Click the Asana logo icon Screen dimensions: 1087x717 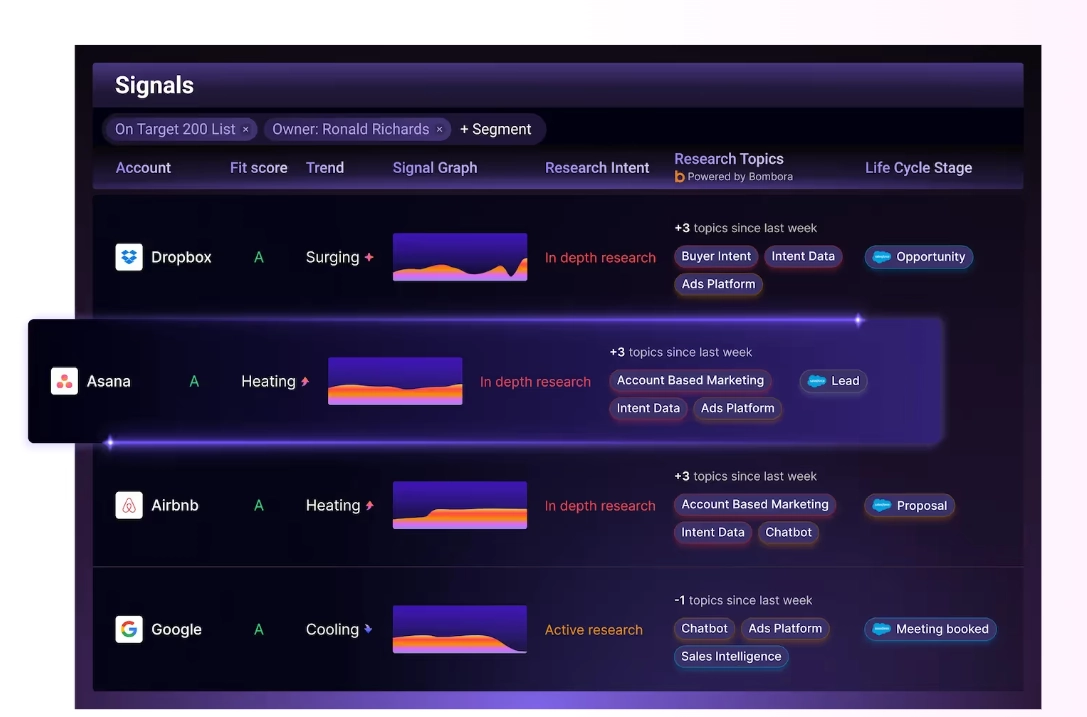click(x=64, y=381)
